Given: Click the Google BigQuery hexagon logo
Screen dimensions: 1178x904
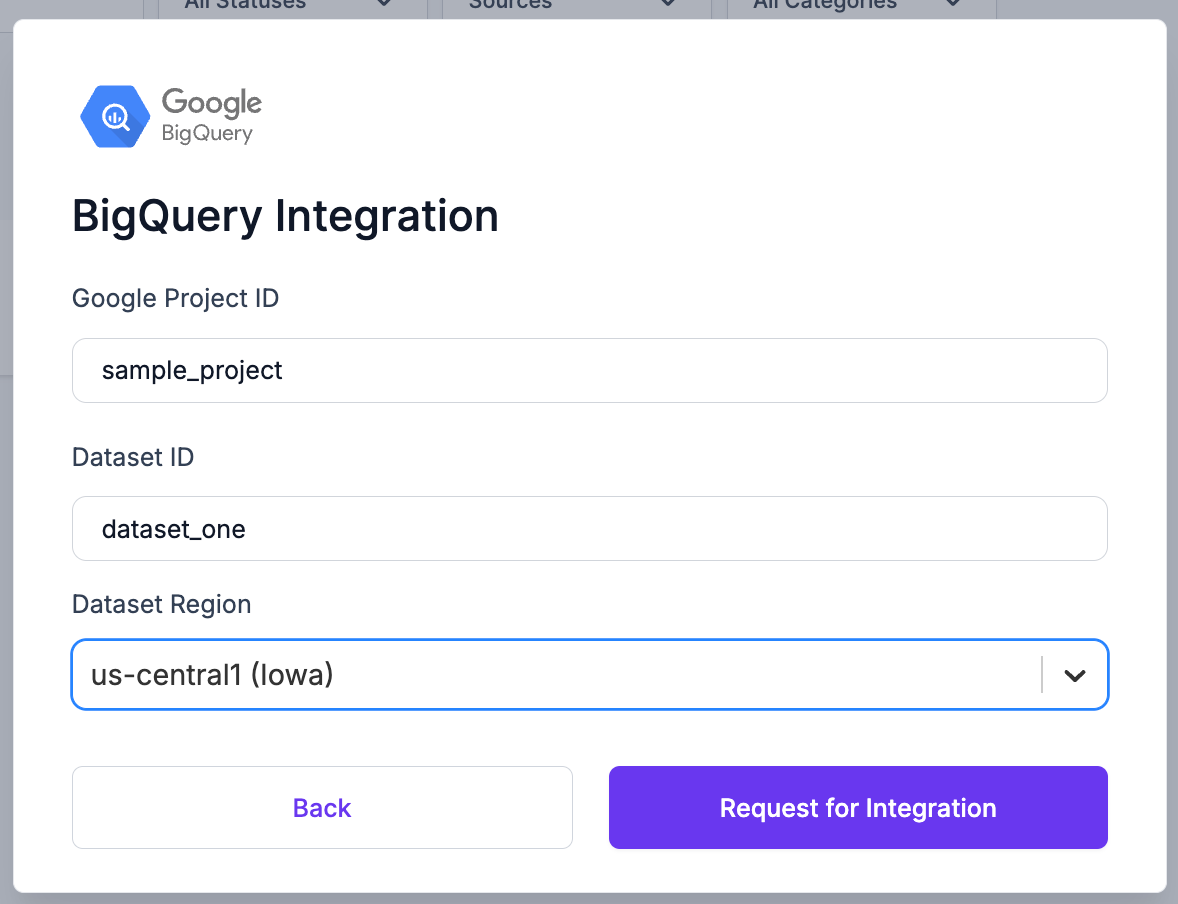Looking at the screenshot, I should pyautogui.click(x=115, y=116).
